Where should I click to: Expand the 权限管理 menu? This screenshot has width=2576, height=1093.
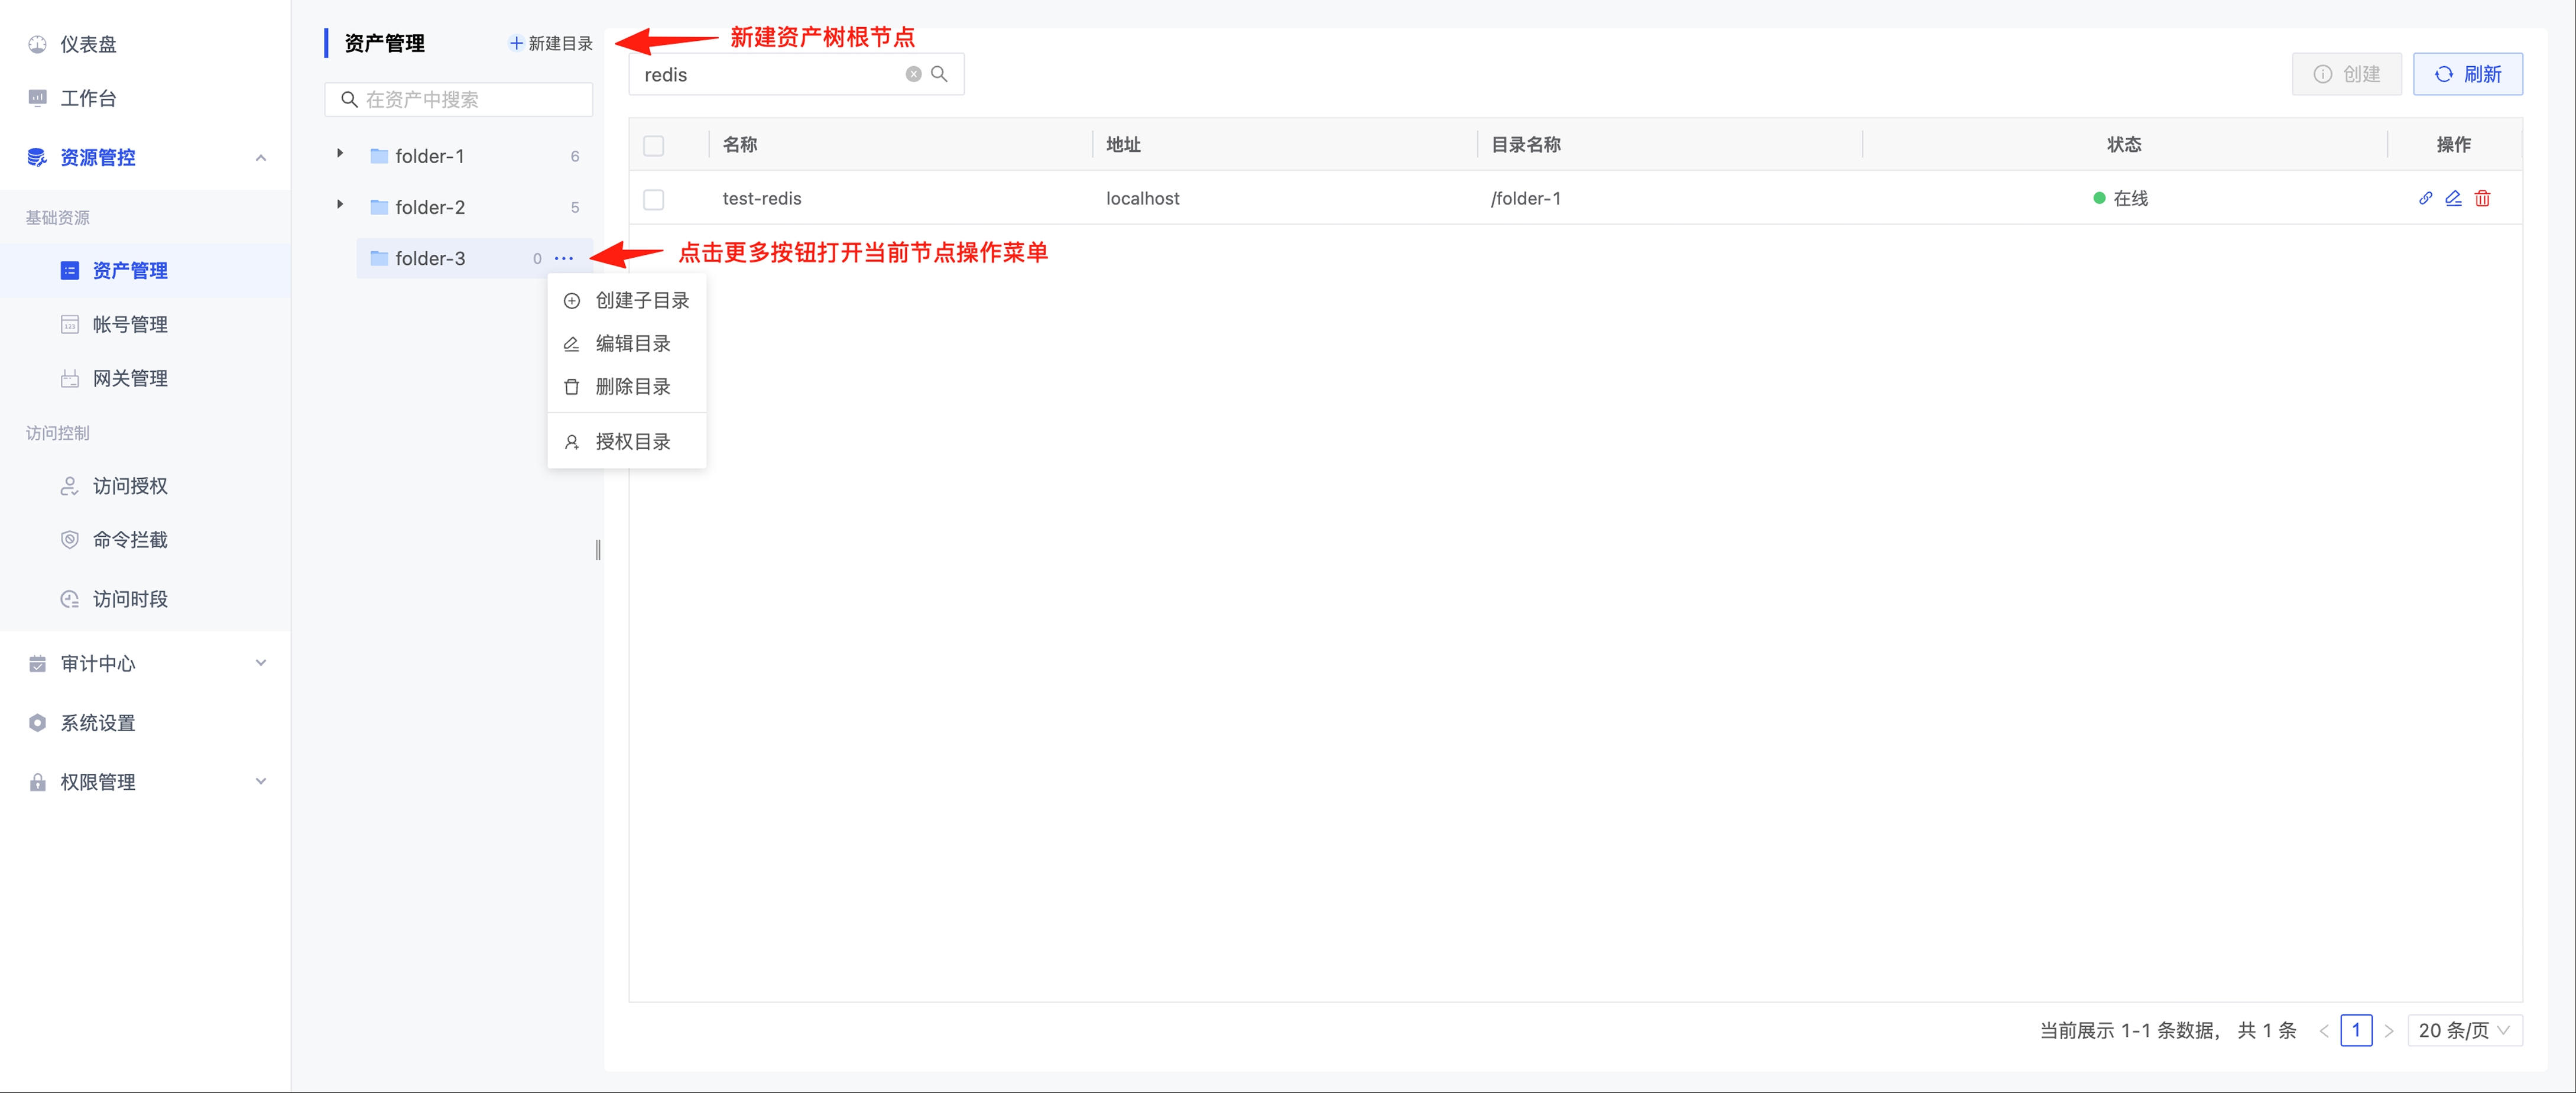[x=261, y=782]
